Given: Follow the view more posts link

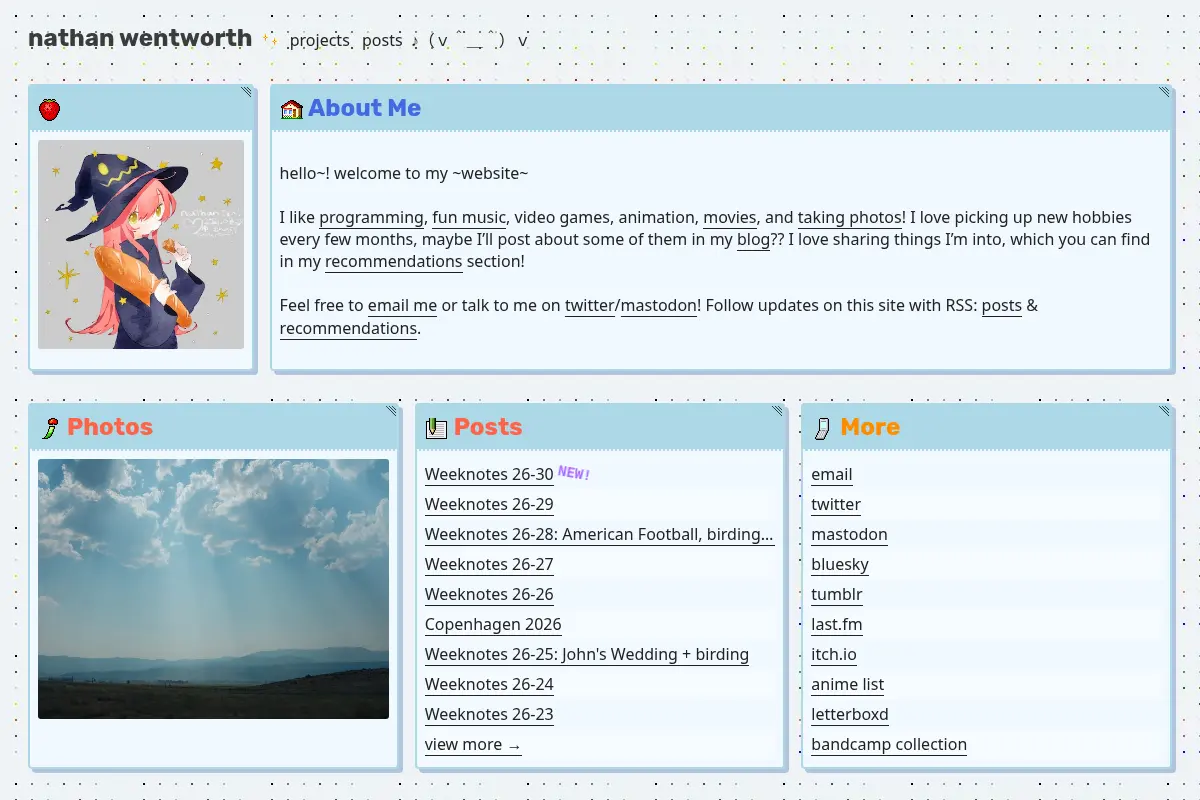Looking at the screenshot, I should click(473, 745).
